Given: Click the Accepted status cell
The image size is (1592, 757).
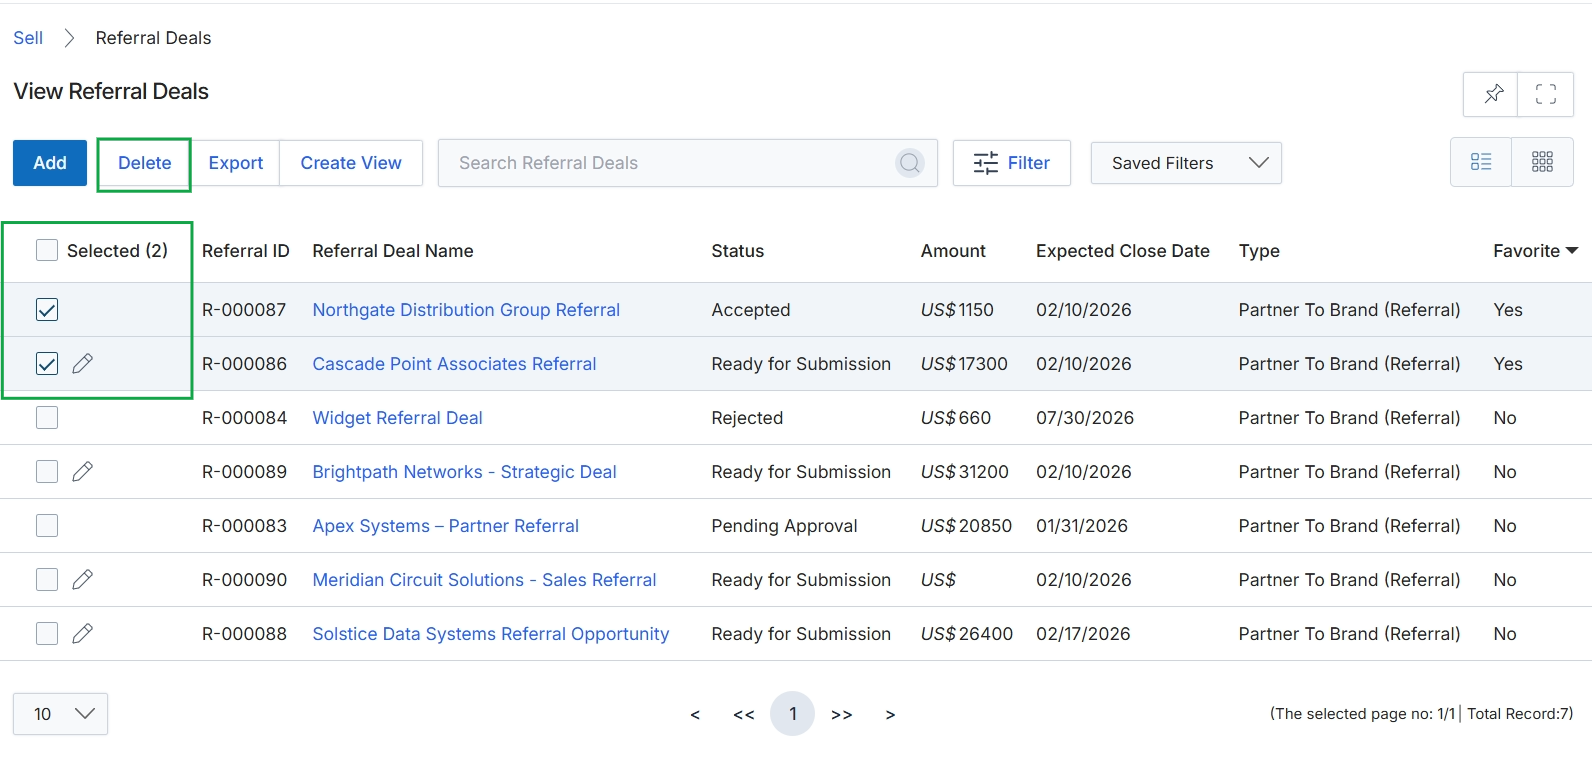Looking at the screenshot, I should [x=751, y=310].
